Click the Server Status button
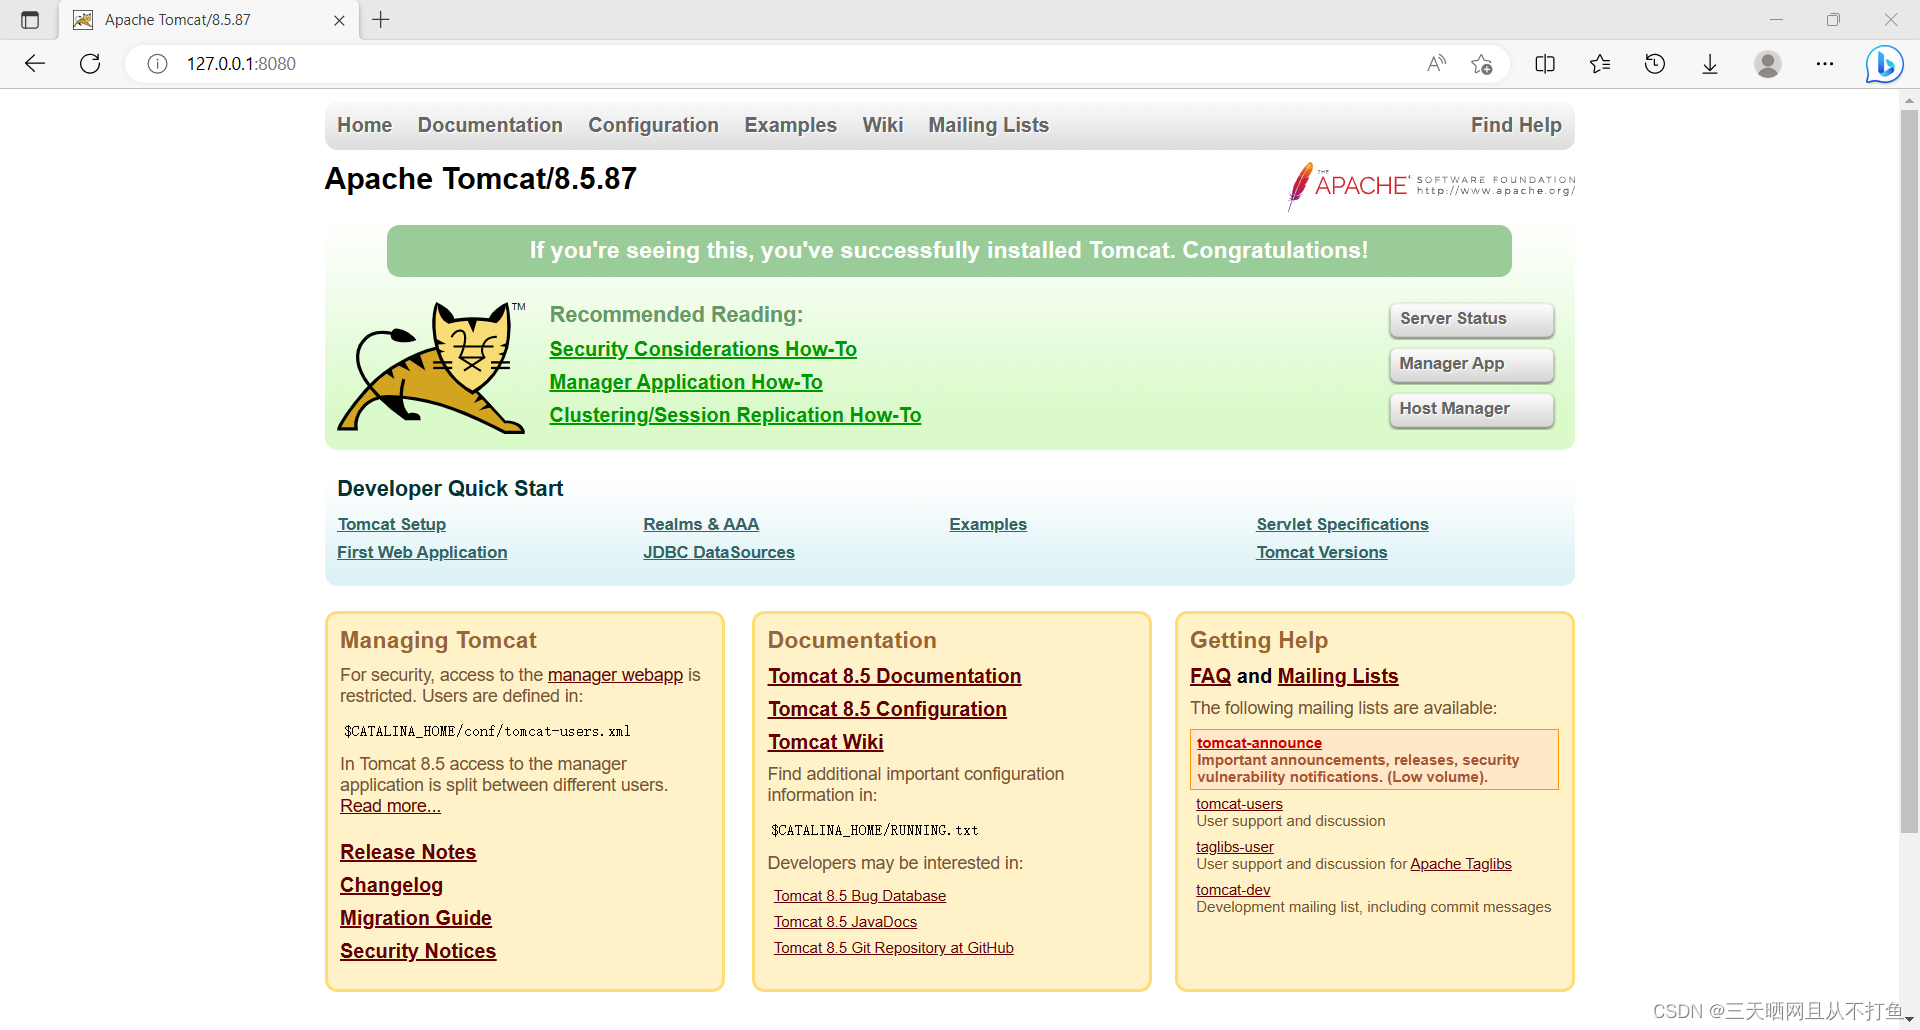Viewport: 1920px width, 1030px height. coord(1471,319)
